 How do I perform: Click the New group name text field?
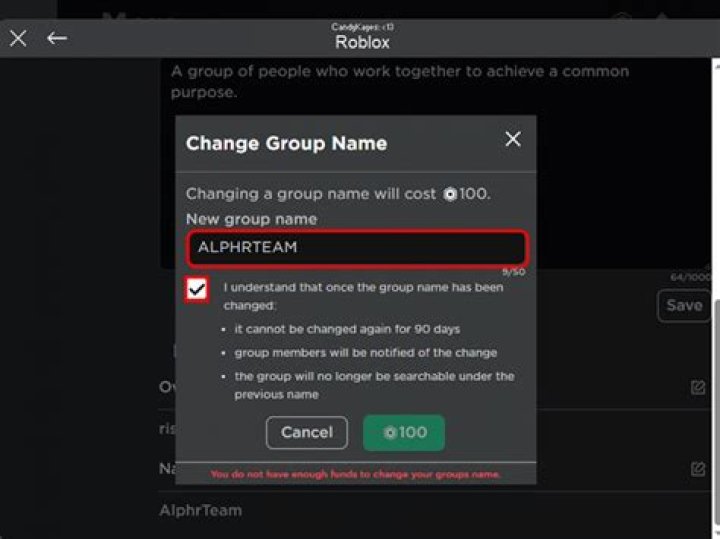pos(356,247)
